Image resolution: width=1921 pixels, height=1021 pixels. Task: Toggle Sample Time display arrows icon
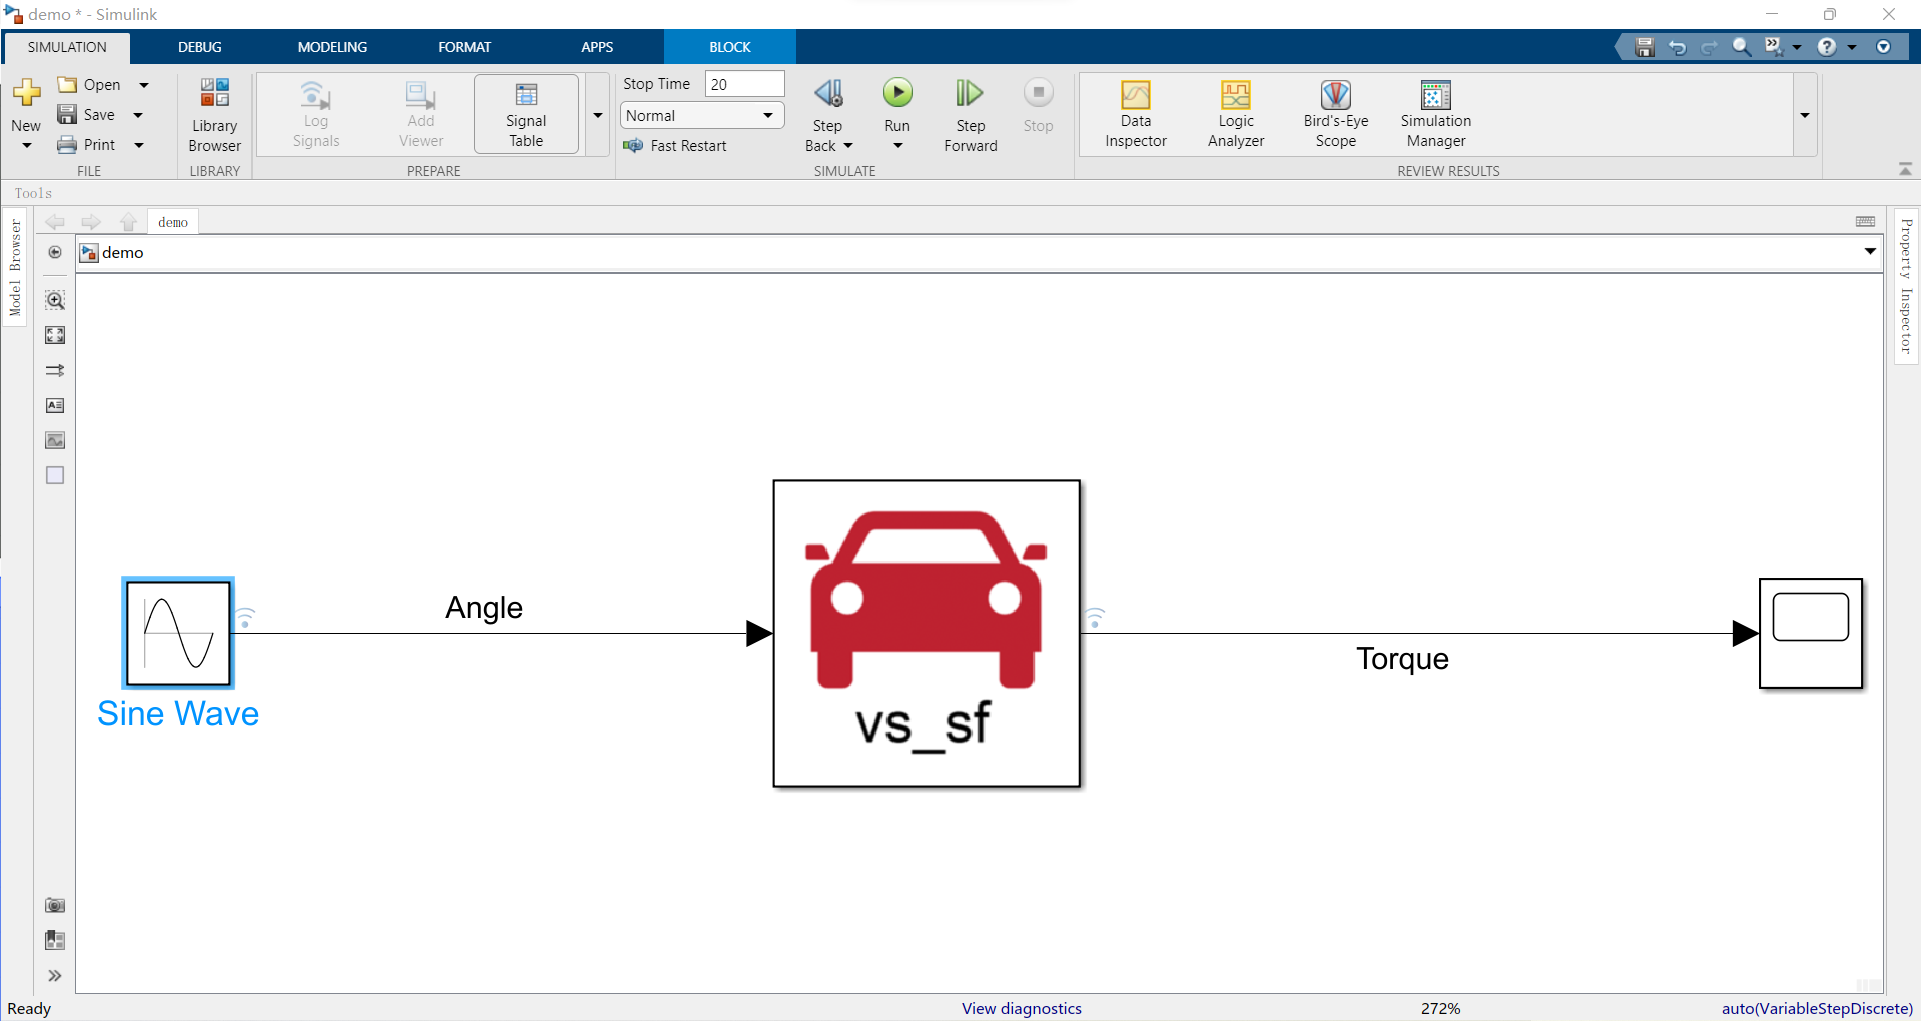[x=55, y=370]
